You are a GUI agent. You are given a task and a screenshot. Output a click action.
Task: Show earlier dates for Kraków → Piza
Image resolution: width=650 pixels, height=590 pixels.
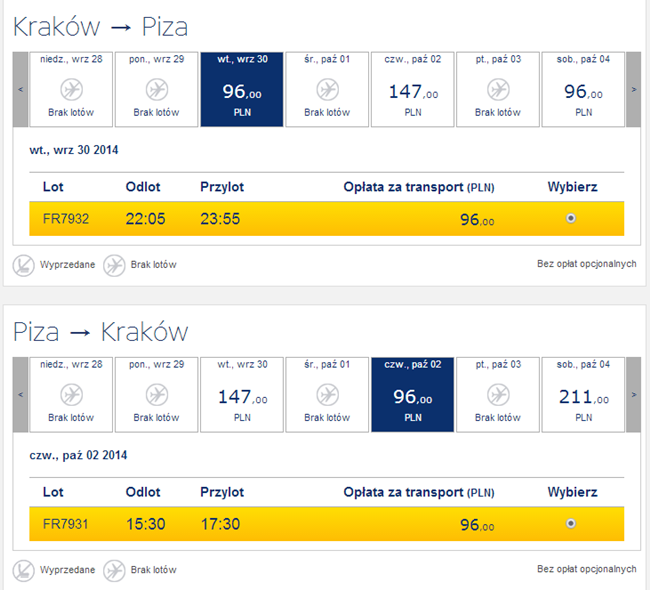(x=21, y=89)
